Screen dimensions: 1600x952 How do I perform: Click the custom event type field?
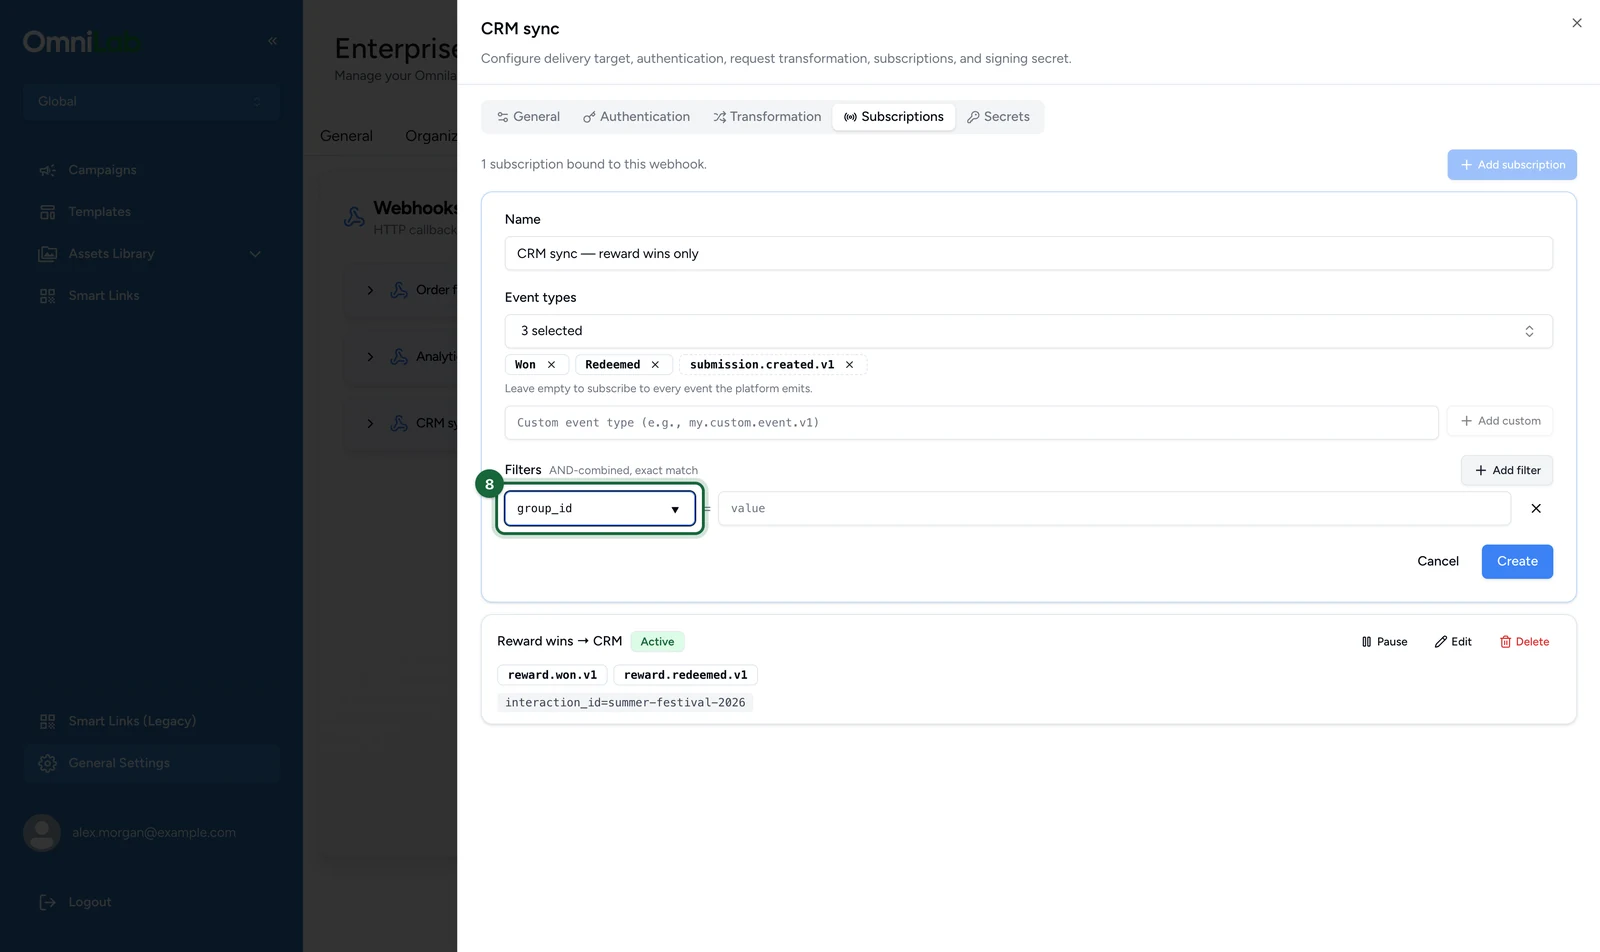971,423
